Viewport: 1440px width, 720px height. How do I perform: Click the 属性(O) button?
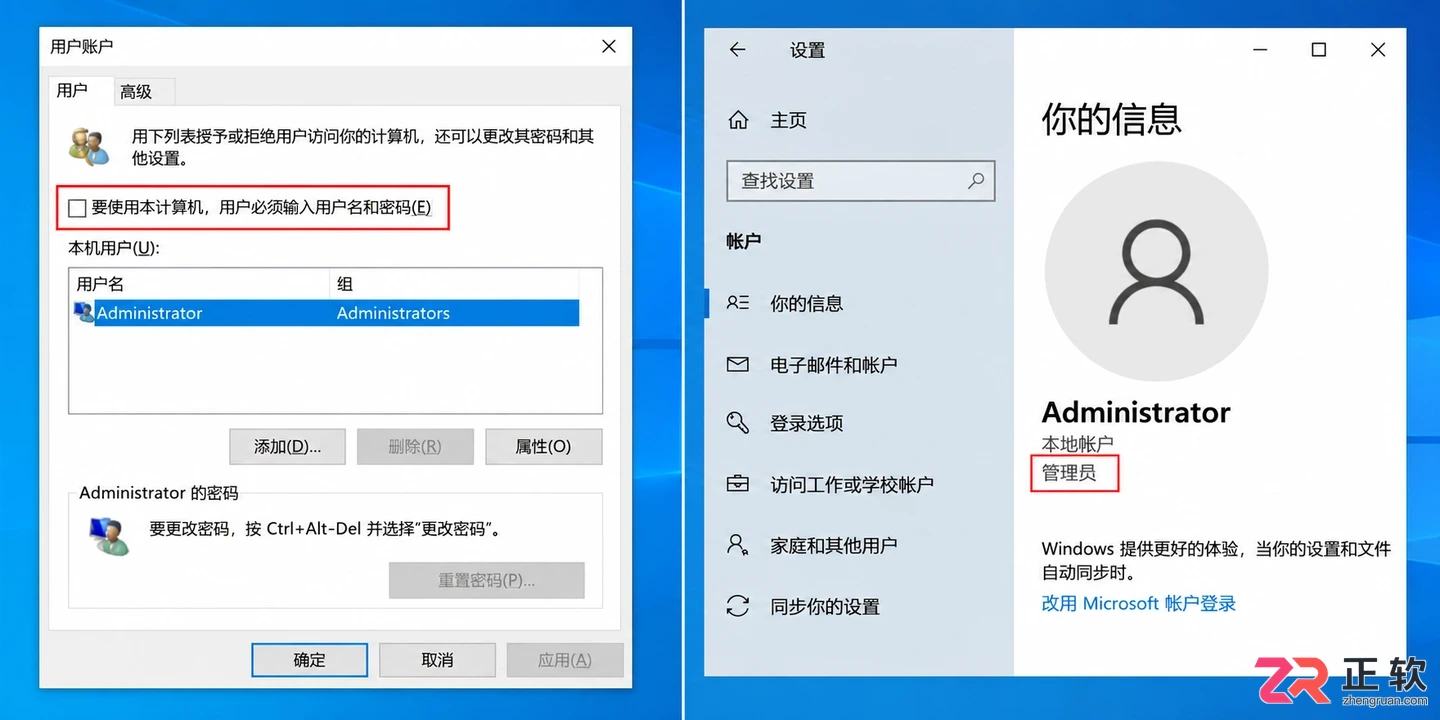(x=544, y=447)
